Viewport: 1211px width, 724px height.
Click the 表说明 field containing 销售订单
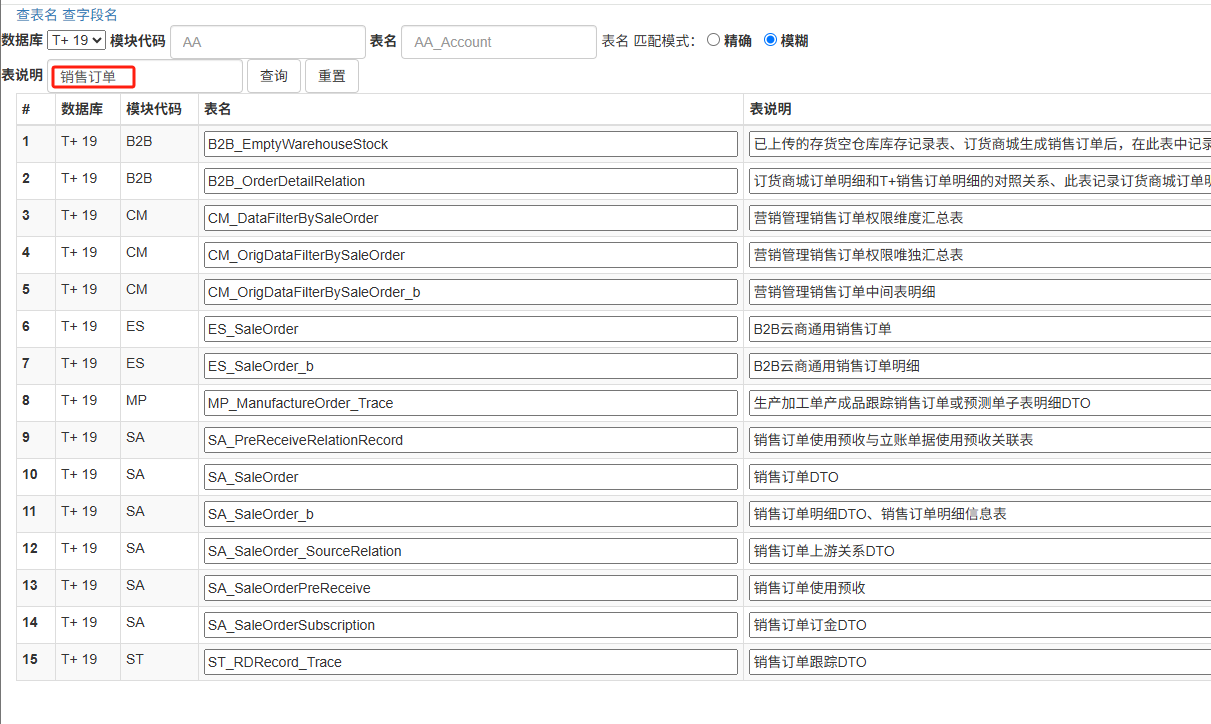(145, 76)
